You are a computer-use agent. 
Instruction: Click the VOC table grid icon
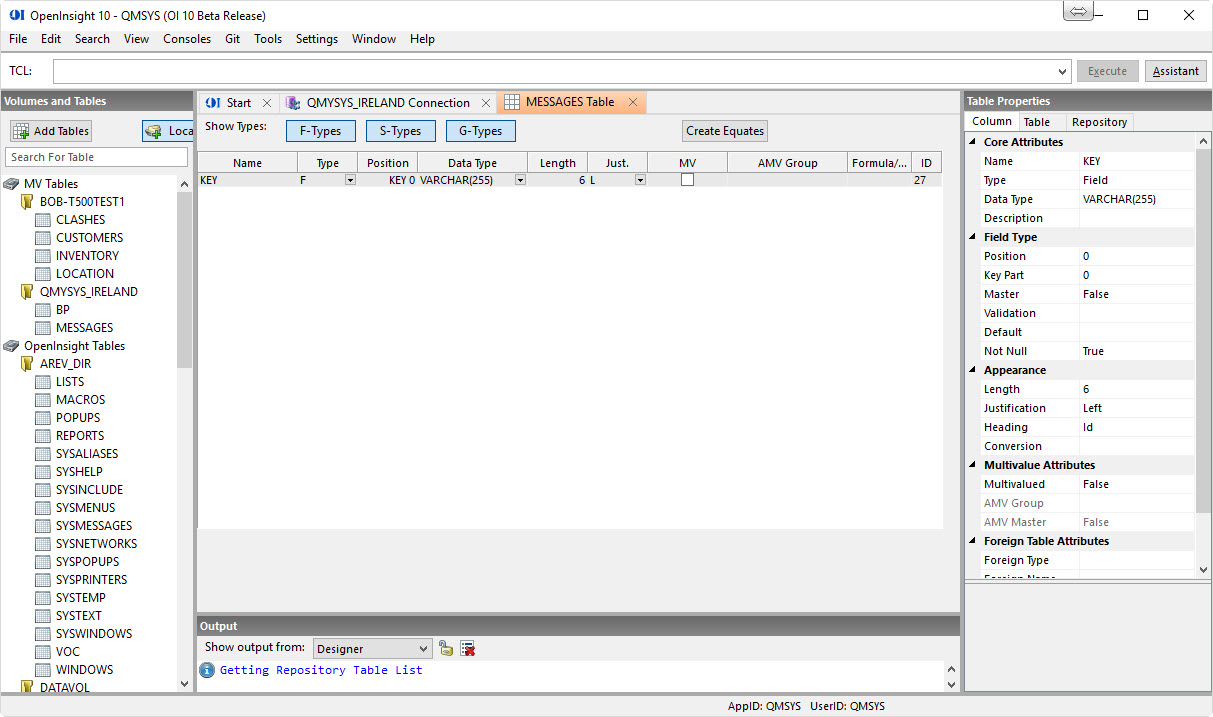[43, 652]
